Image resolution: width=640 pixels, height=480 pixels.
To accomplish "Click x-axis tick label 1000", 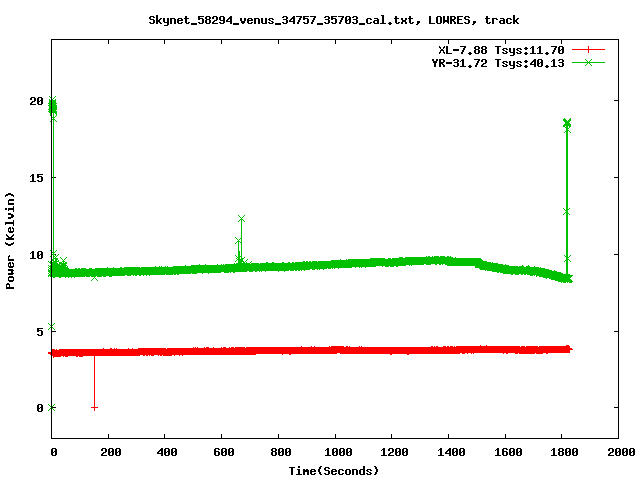I will coord(338,452).
